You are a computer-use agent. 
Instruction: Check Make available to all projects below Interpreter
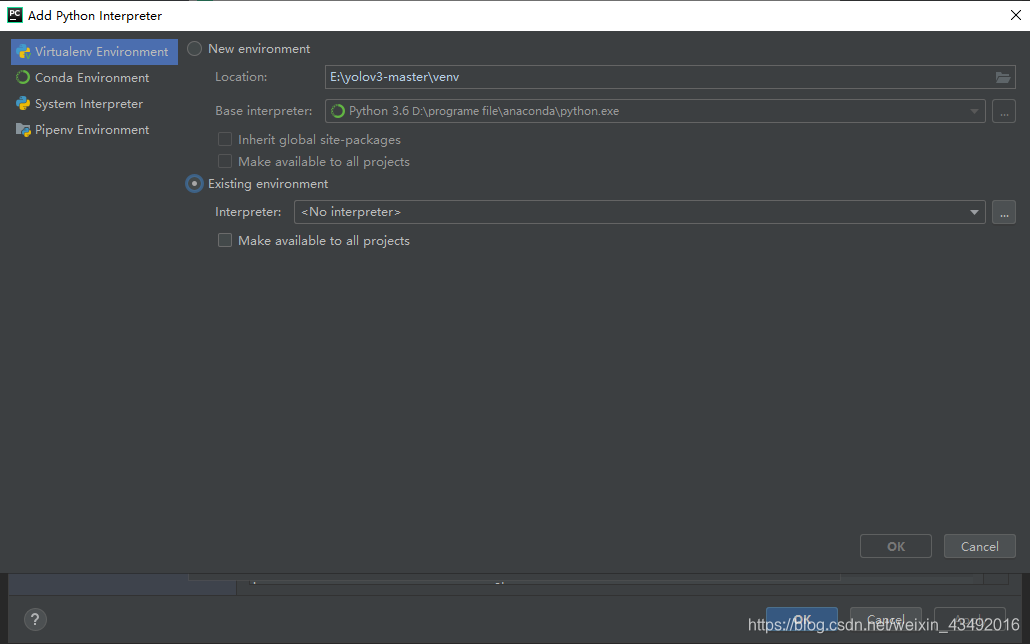tap(225, 240)
